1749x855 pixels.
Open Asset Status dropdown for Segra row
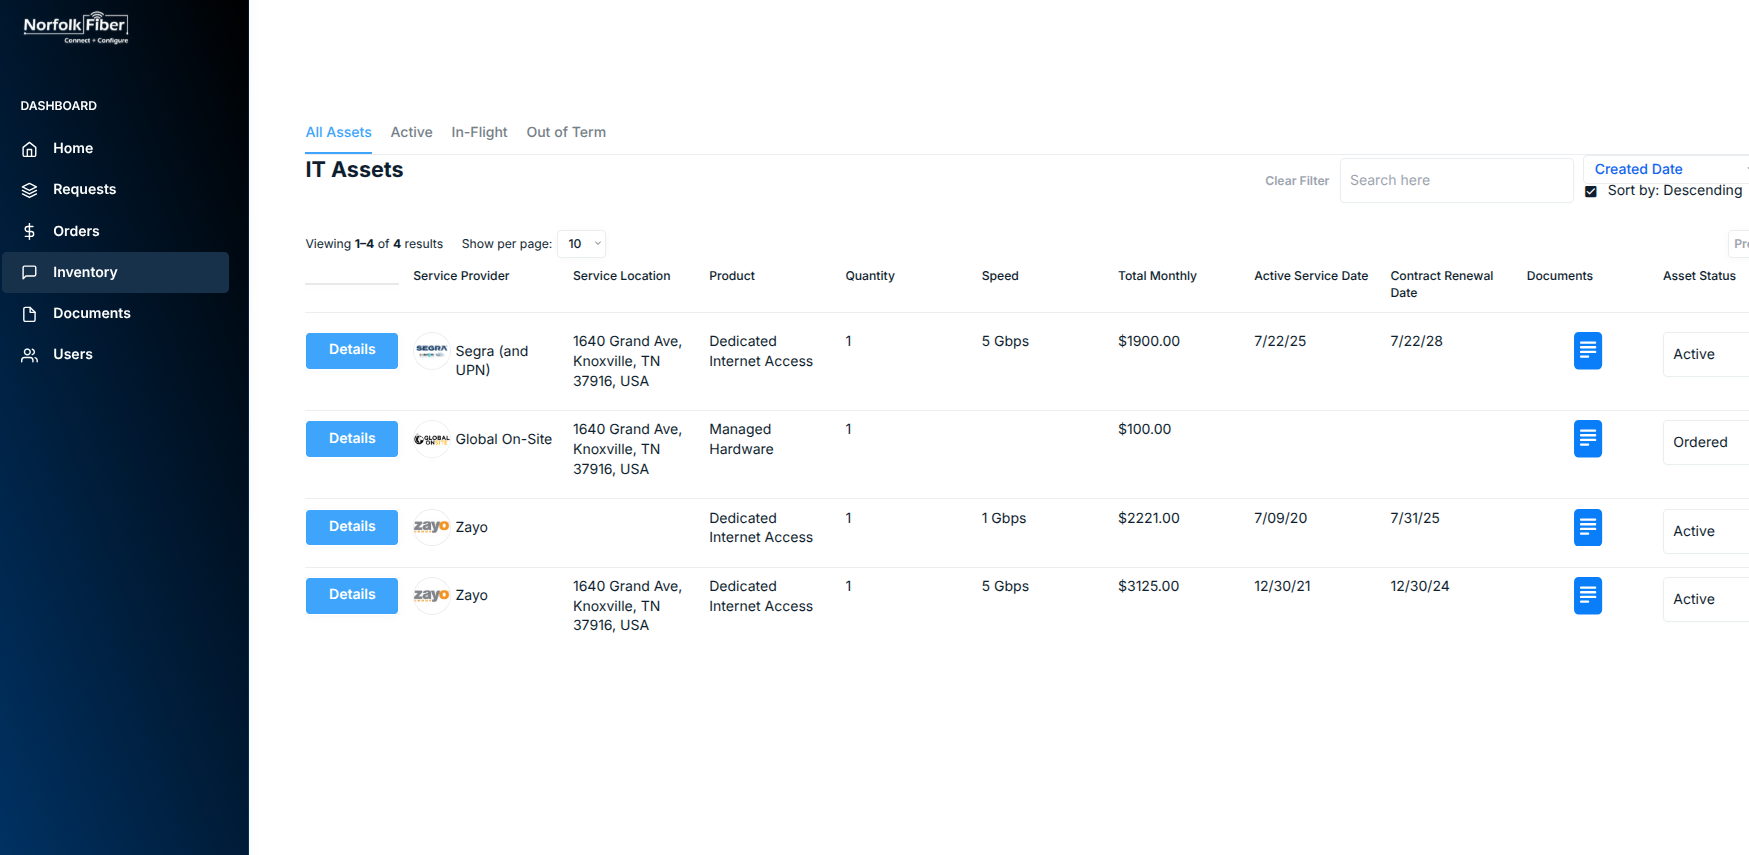1705,354
